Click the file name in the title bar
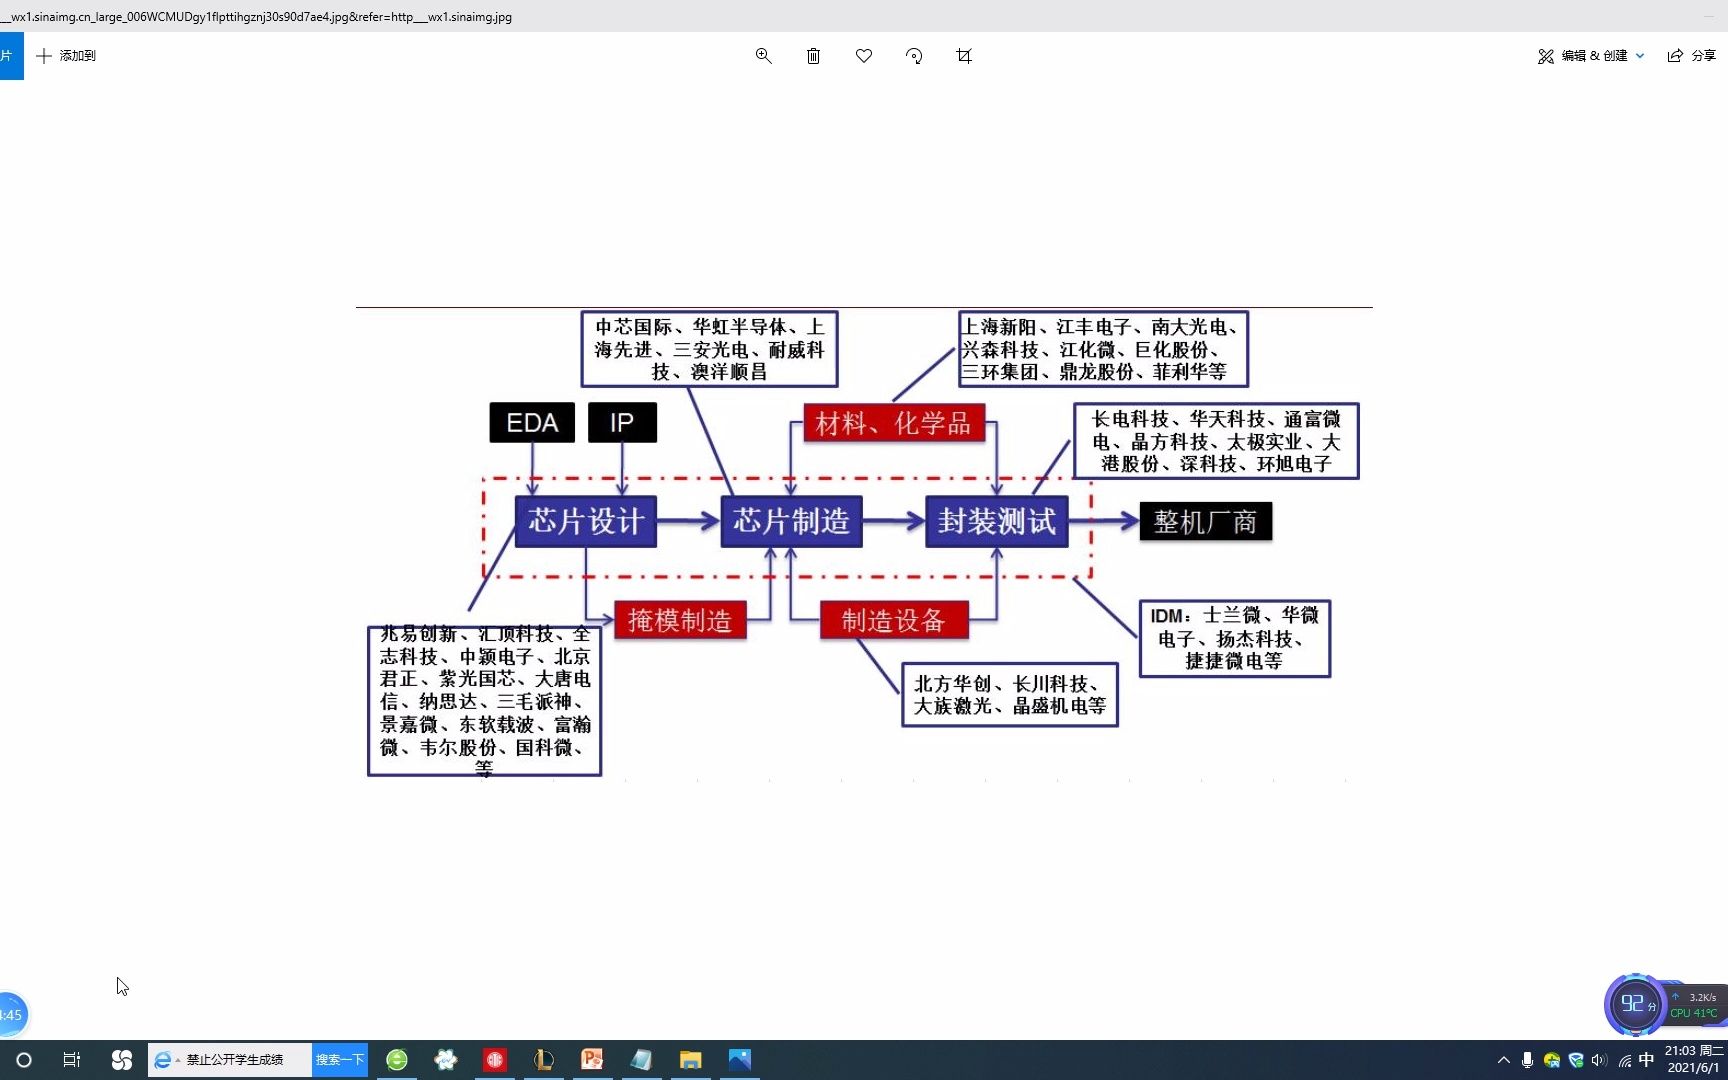 [x=256, y=17]
